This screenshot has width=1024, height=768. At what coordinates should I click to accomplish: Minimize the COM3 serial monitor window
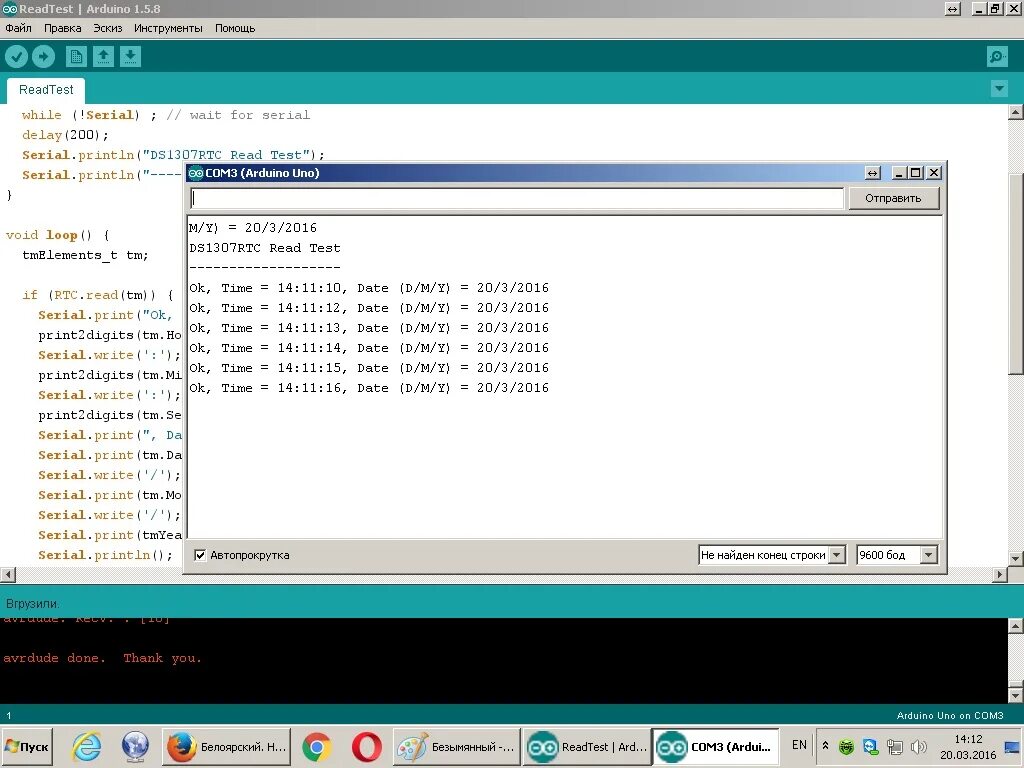tap(899, 172)
